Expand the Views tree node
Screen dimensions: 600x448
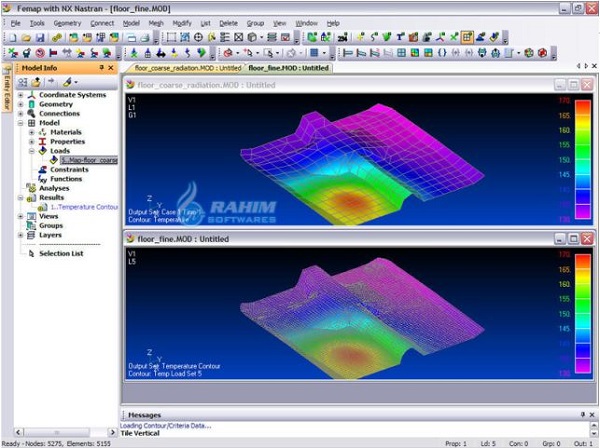[x=21, y=217]
